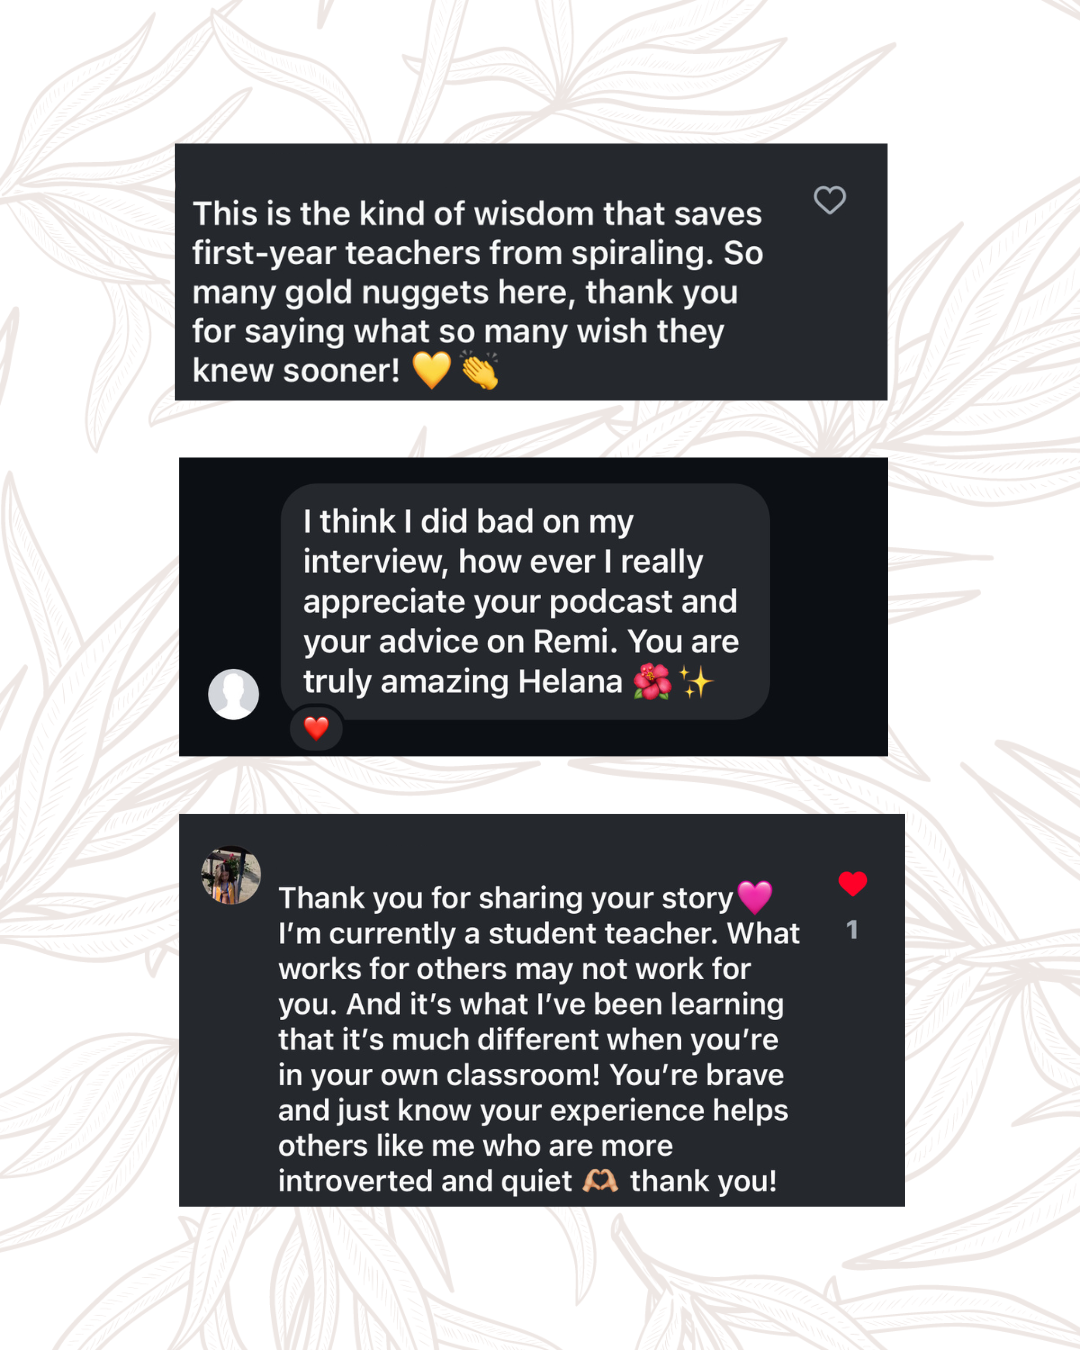Viewport: 1080px width, 1350px height.
Task: Click the word 'Helana' in the message
Action: pos(570,681)
